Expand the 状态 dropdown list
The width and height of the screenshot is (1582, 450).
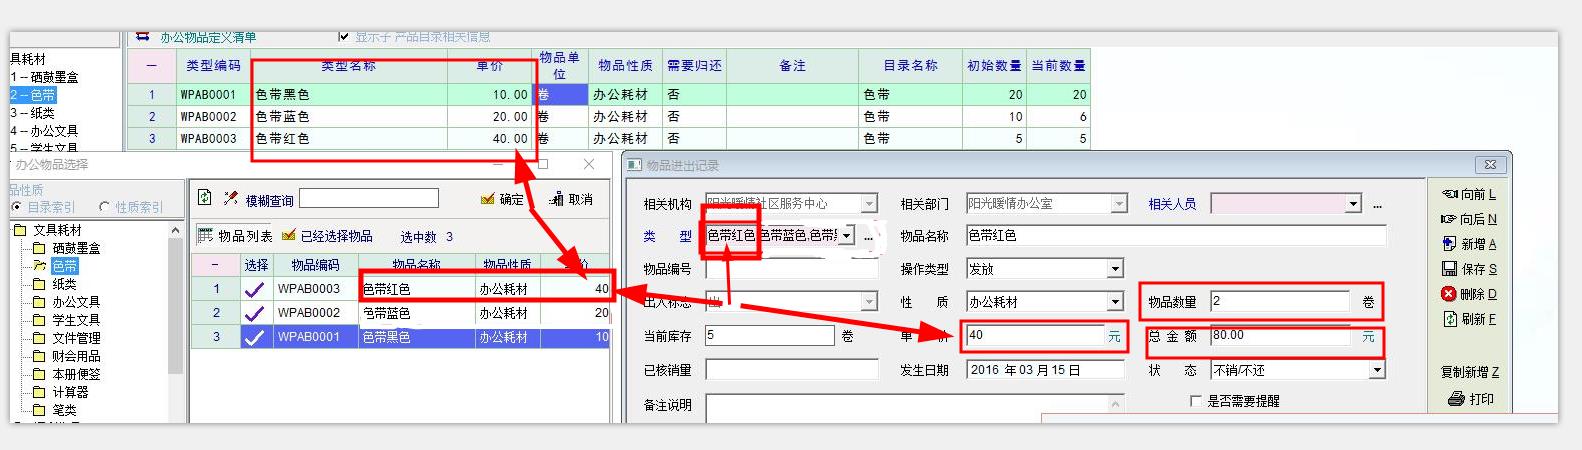(1376, 370)
